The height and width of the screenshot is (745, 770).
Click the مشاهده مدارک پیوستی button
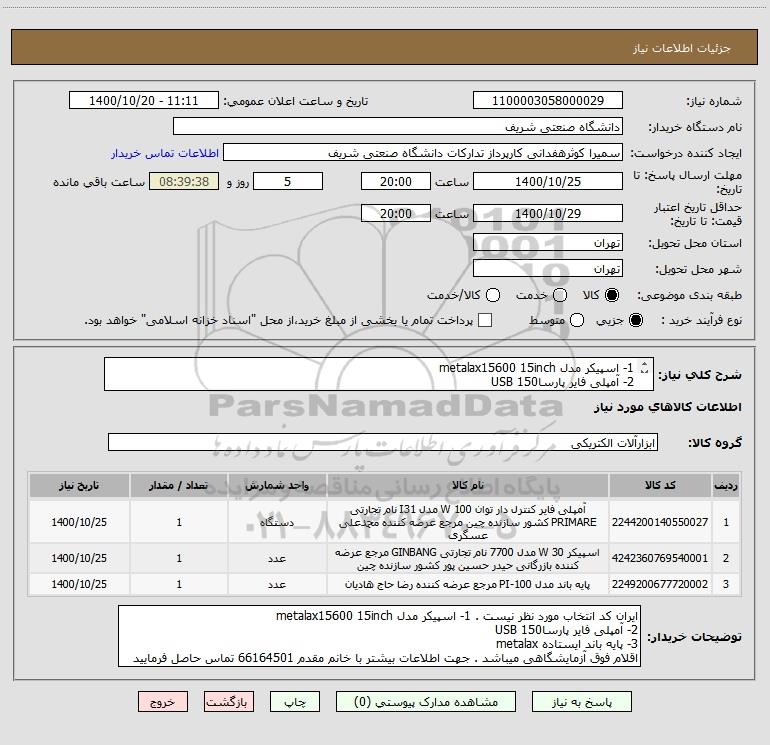426,702
